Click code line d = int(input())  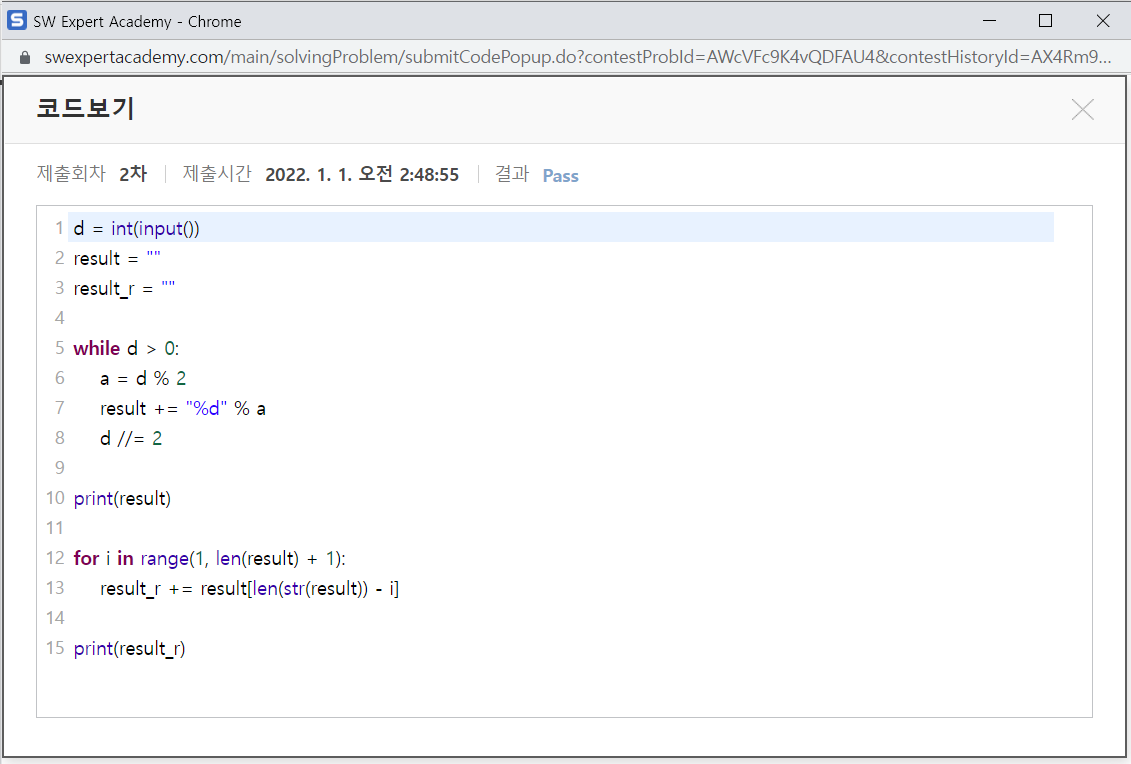(136, 229)
